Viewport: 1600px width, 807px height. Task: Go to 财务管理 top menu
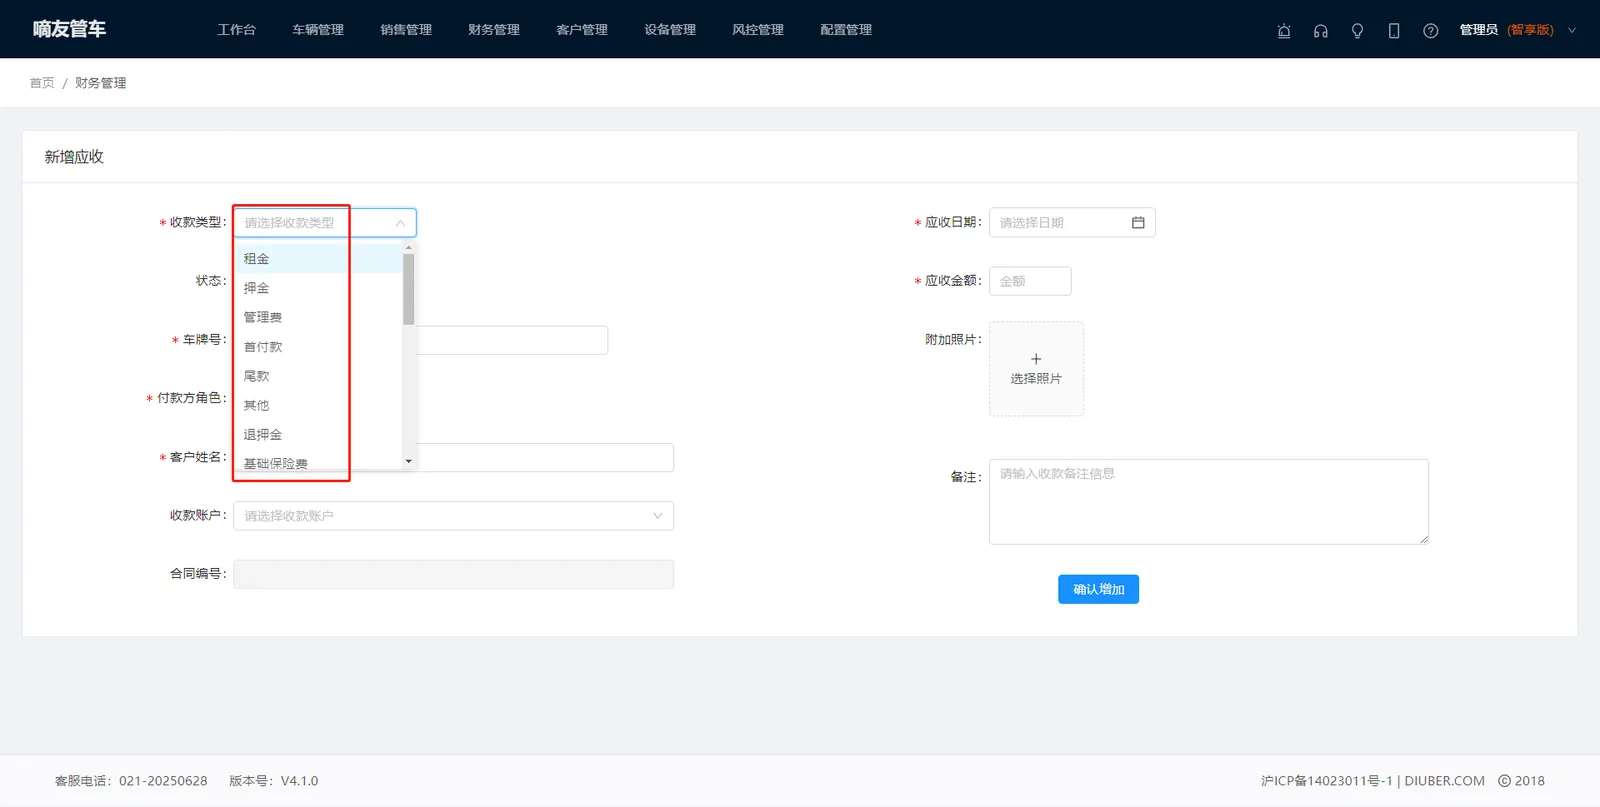pos(494,30)
